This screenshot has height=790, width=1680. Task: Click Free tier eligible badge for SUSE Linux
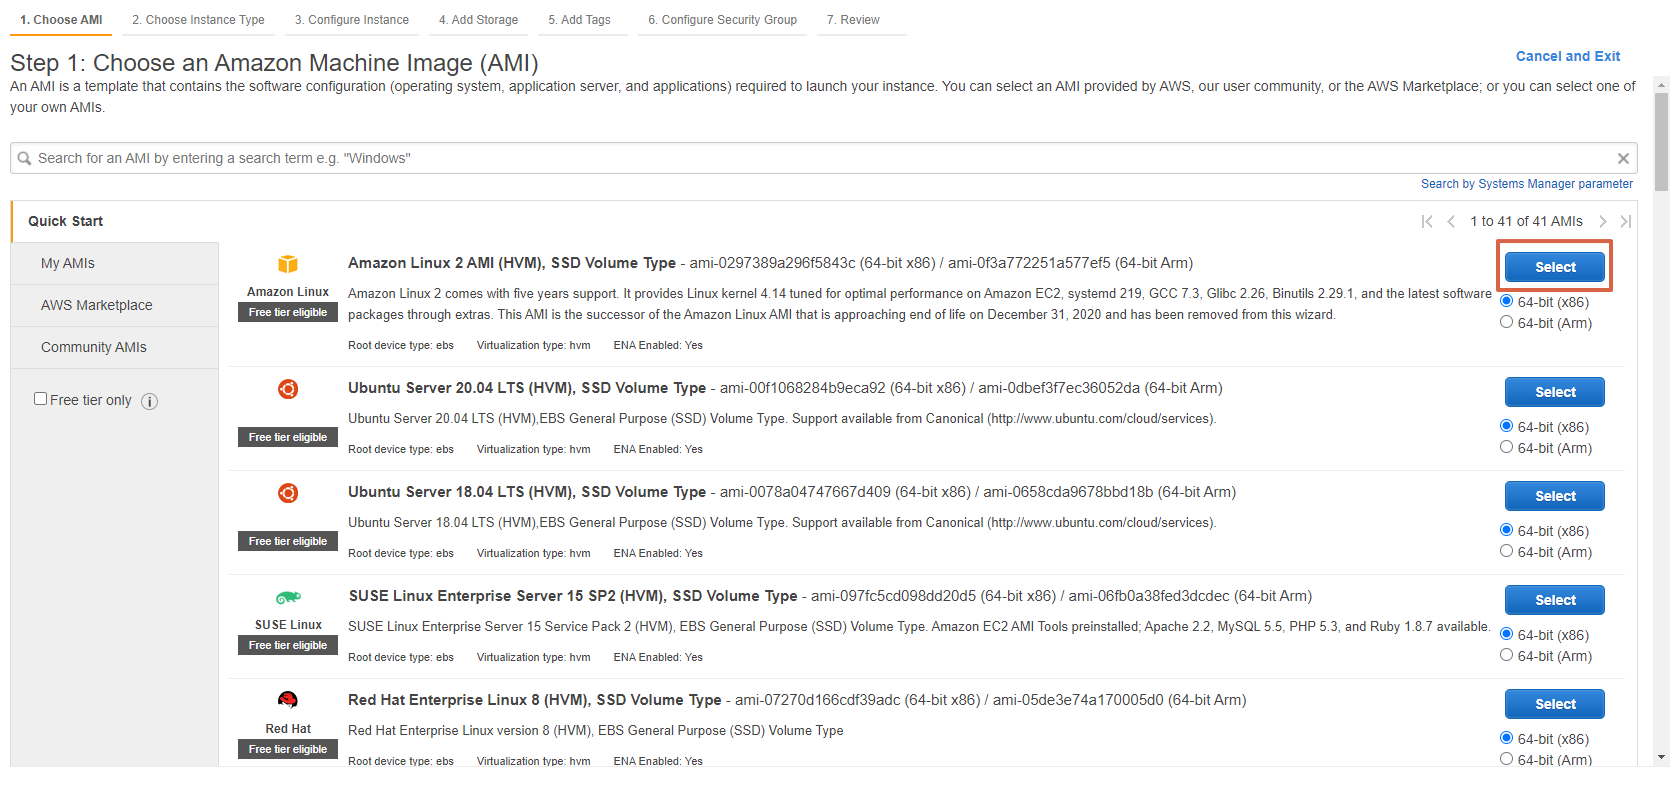click(288, 645)
